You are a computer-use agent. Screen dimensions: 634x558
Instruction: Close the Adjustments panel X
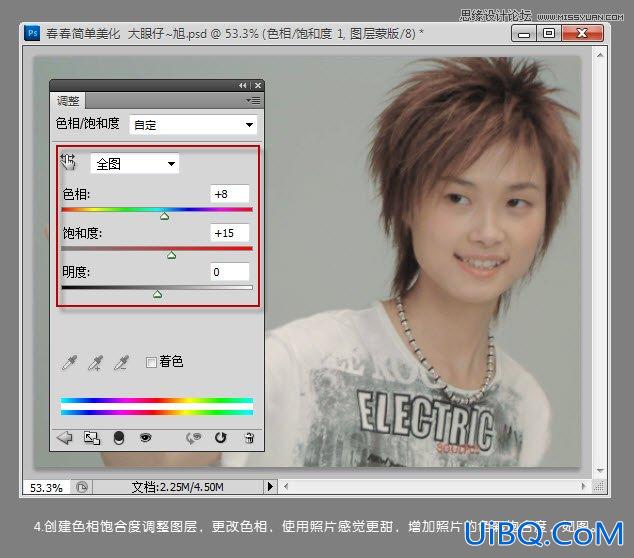pyautogui.click(x=258, y=85)
